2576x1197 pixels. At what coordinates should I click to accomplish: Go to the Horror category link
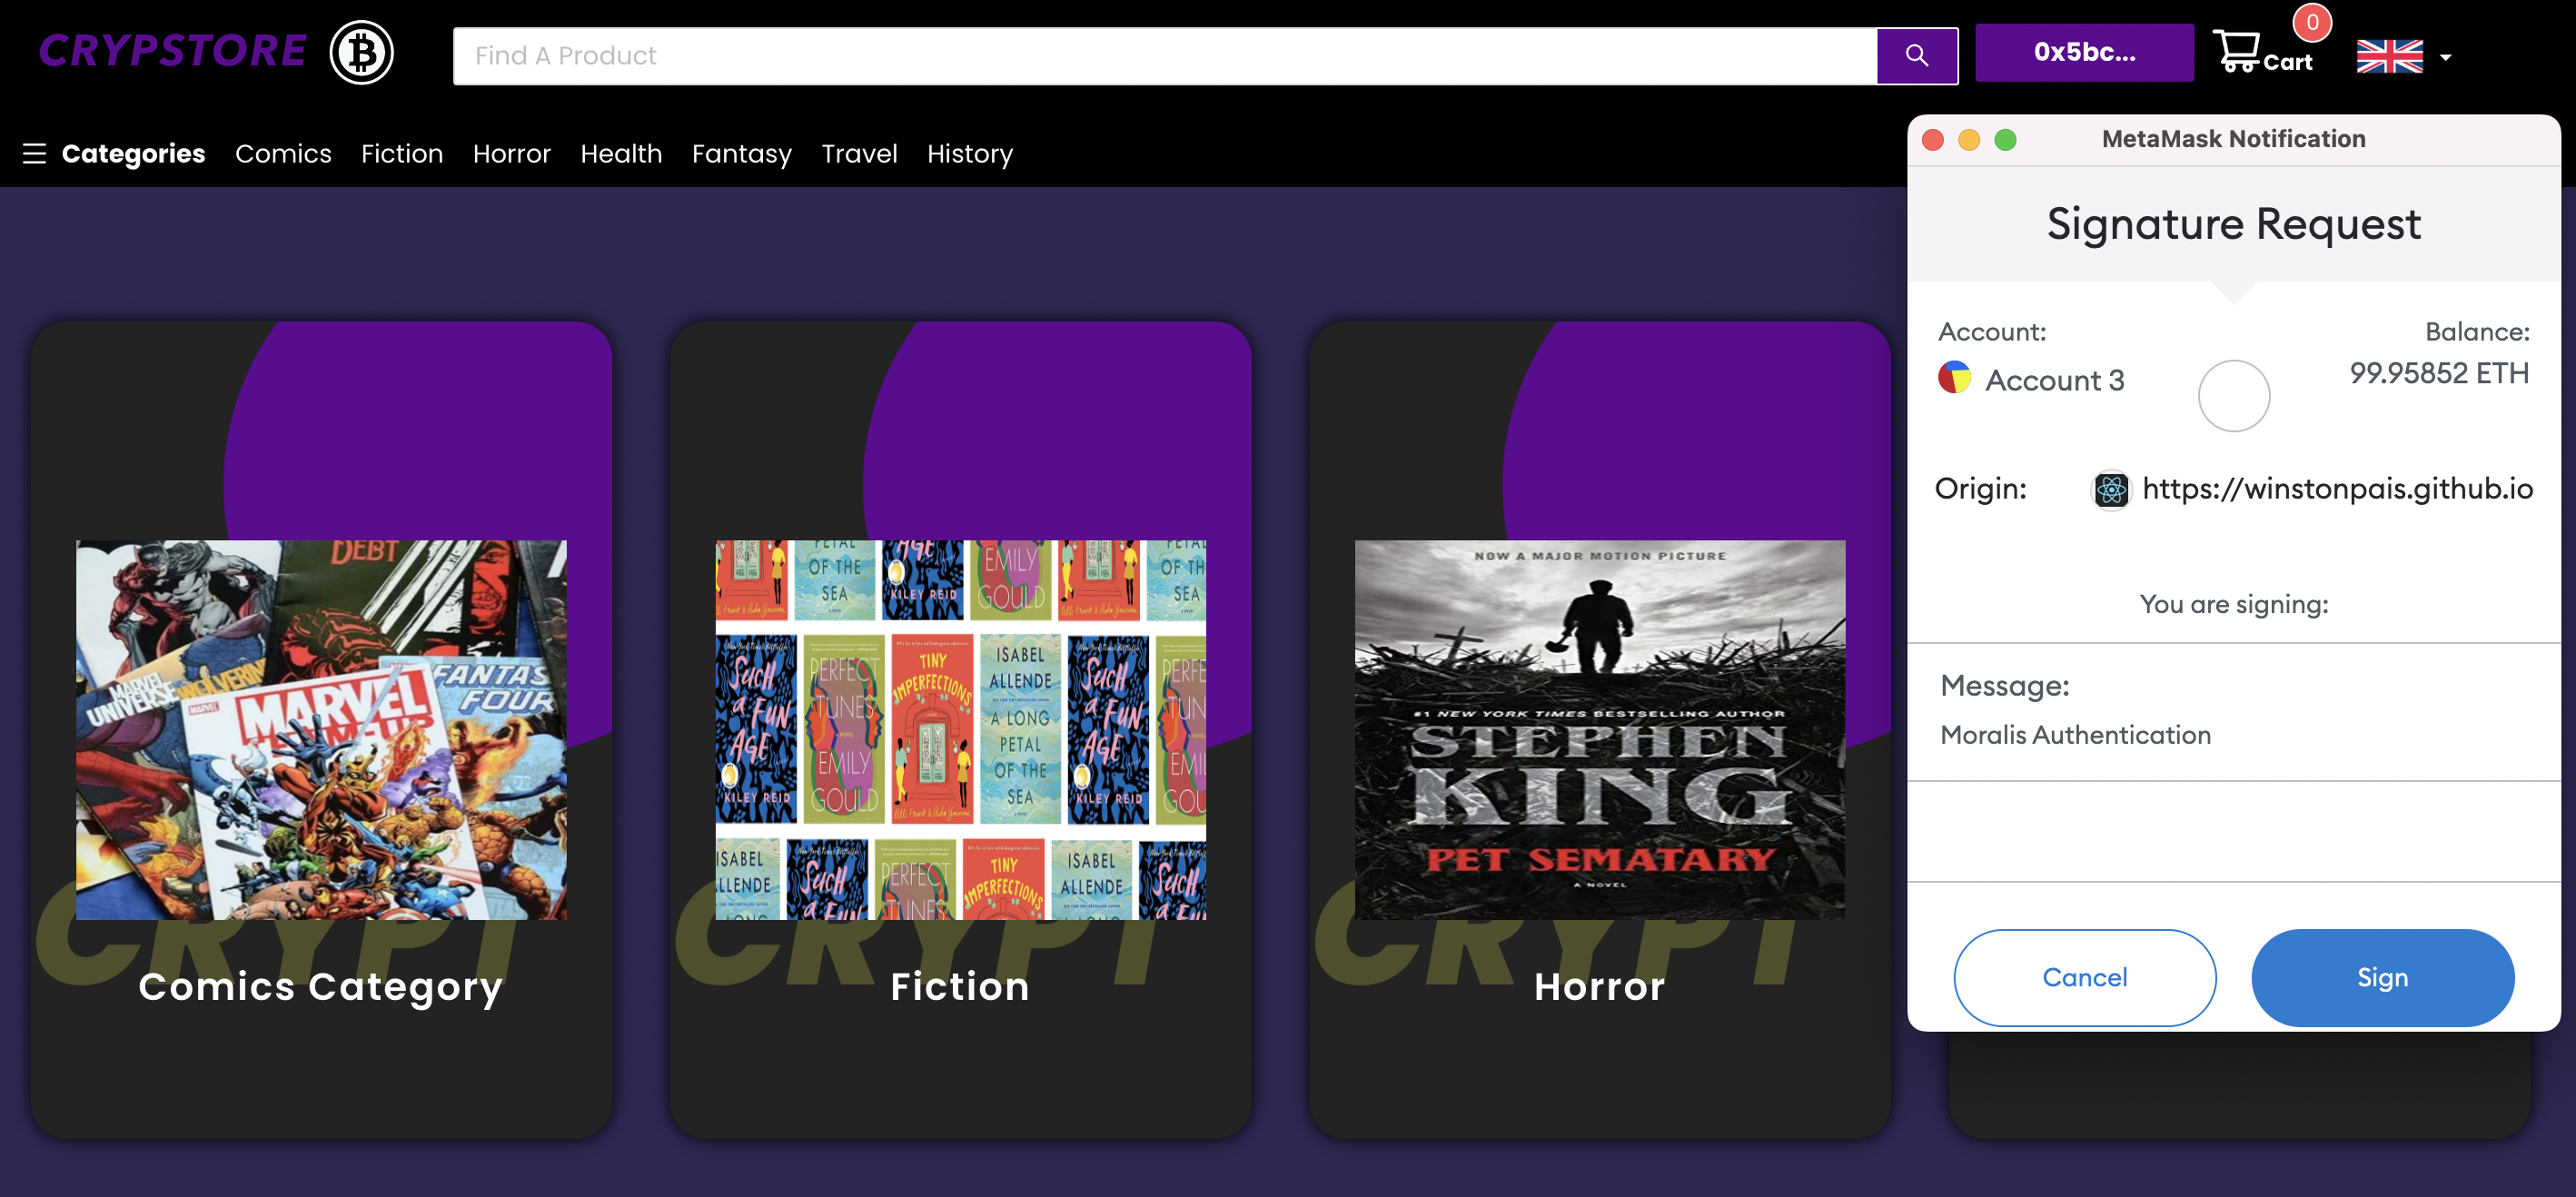pos(511,153)
